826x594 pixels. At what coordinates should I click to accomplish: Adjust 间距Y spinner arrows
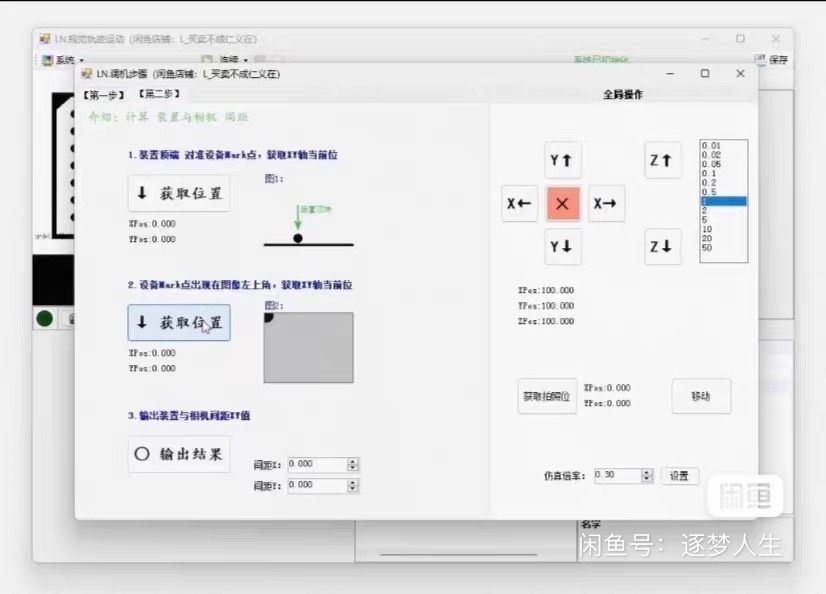352,485
